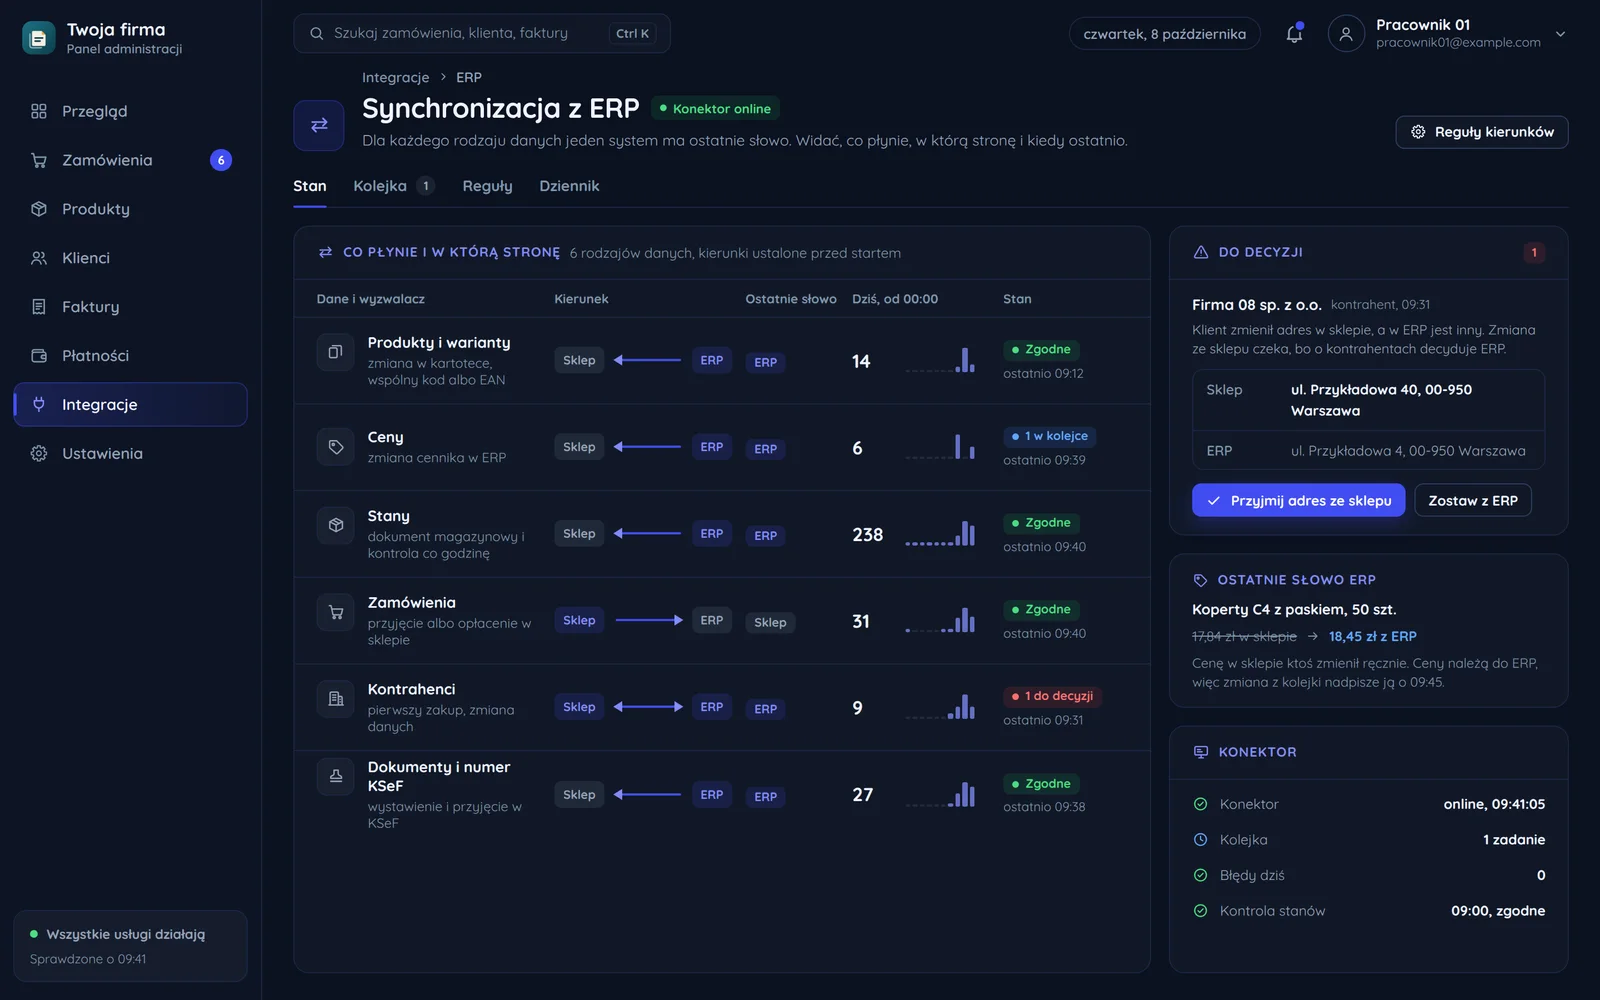Open Zamówienia in the sidebar
Screen dimensions: 1600x1000
[130, 160]
